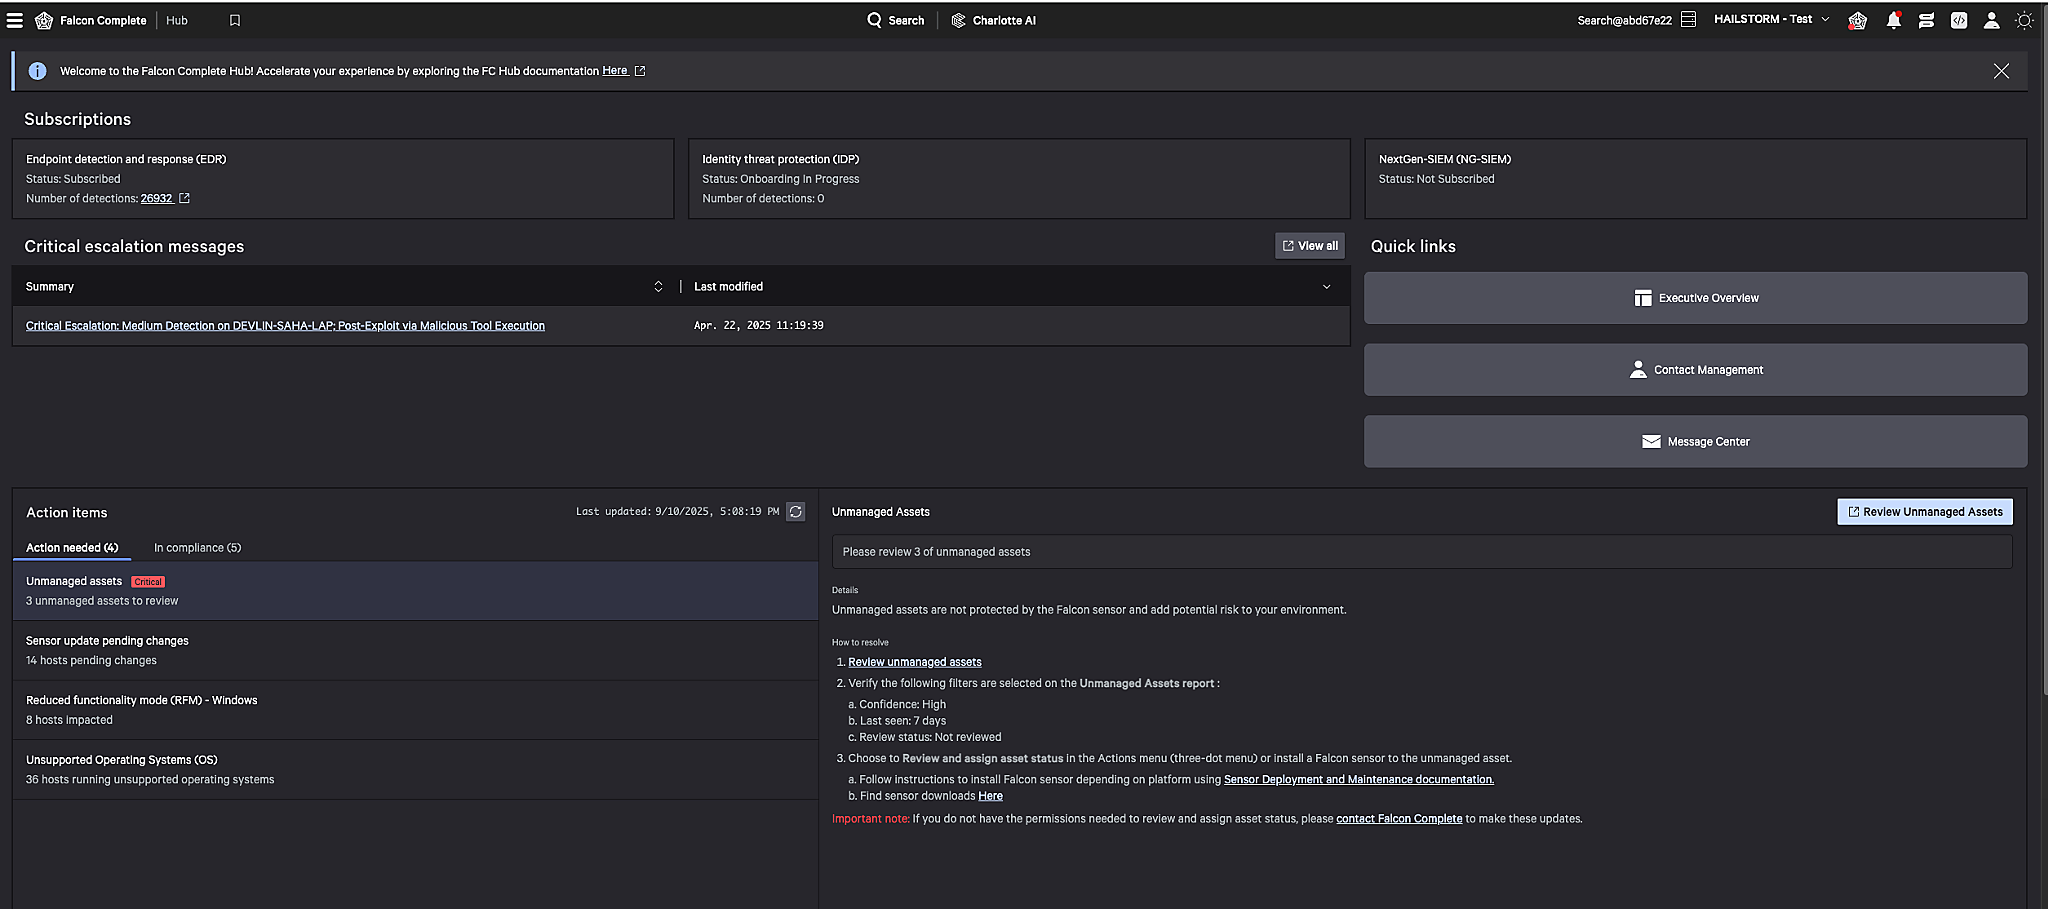2048x909 pixels.
Task: Sort by the Summary column
Action: 658,287
